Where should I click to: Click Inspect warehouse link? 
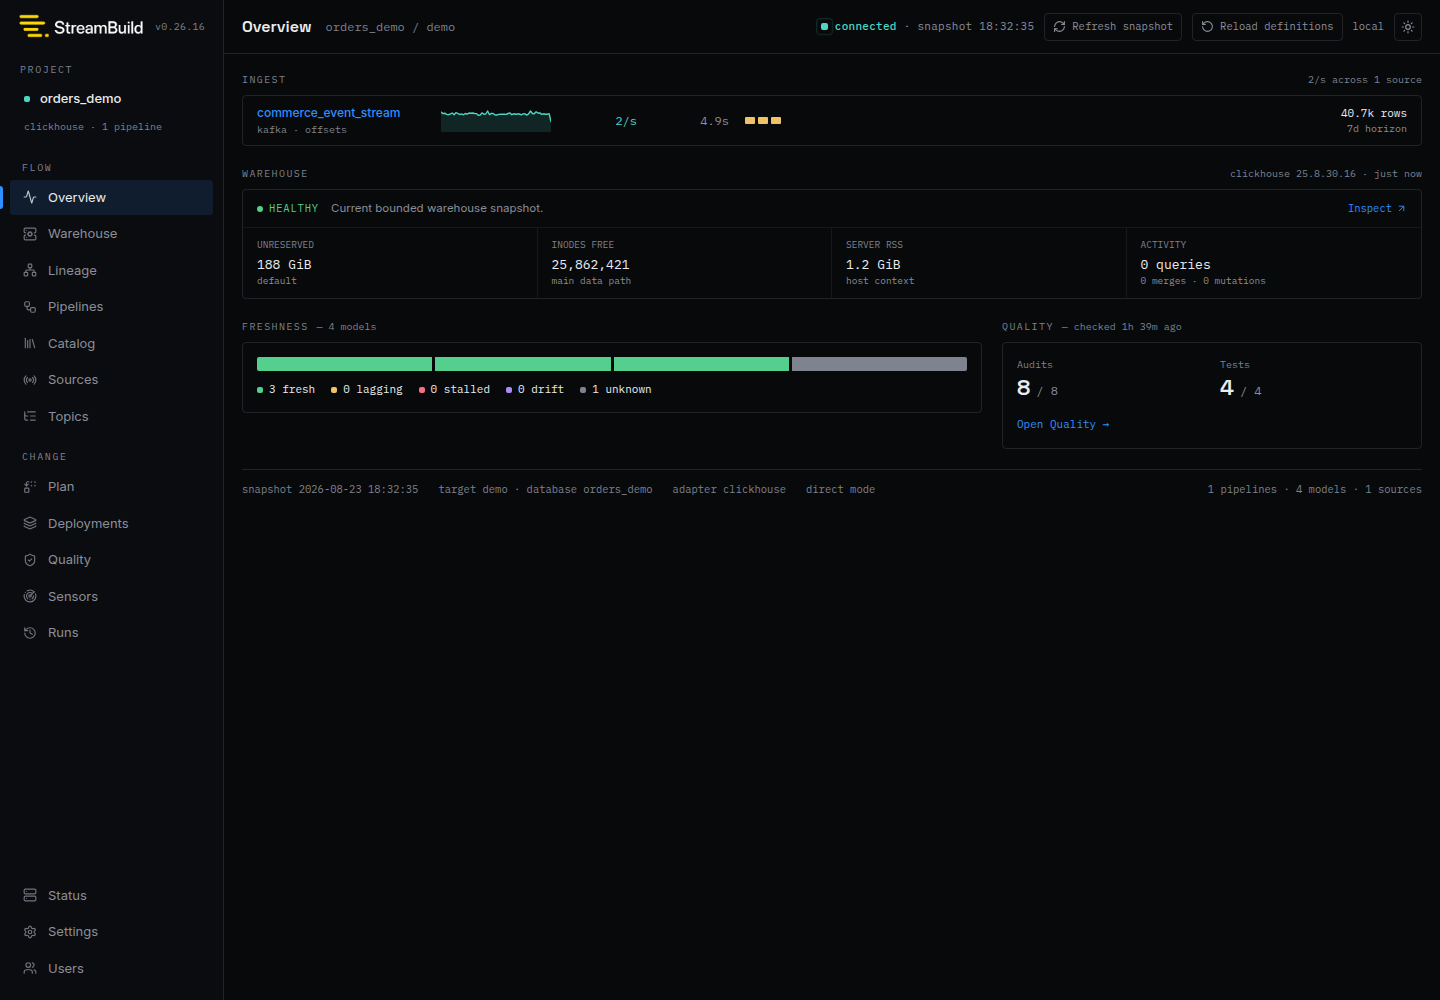[x=1376, y=209]
